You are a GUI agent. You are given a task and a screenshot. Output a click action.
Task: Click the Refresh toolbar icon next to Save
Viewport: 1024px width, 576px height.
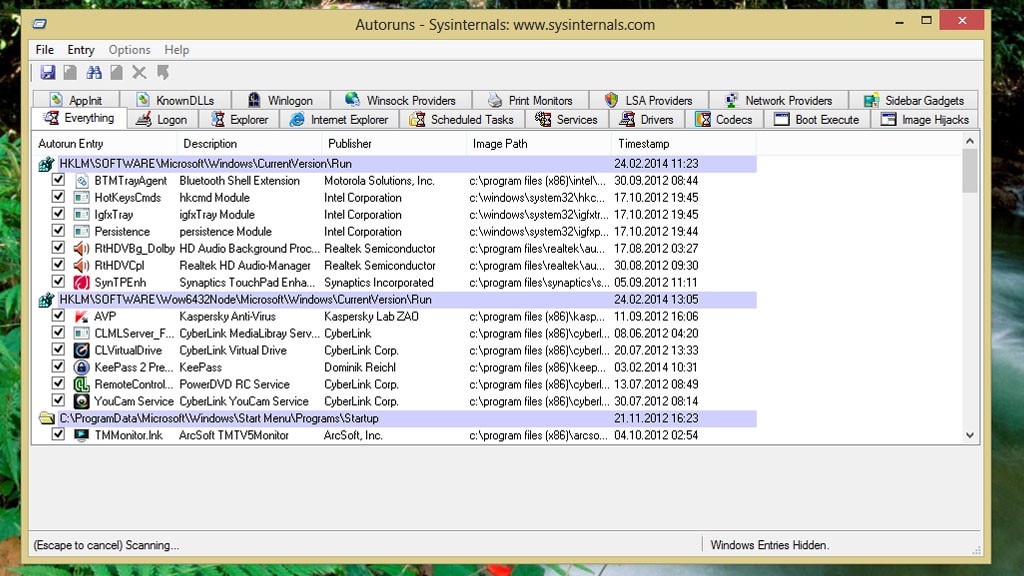pos(70,72)
